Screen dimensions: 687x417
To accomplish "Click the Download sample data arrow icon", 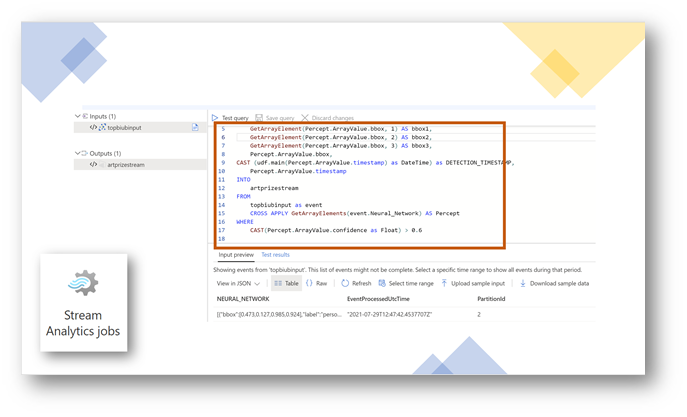I will click(x=523, y=283).
